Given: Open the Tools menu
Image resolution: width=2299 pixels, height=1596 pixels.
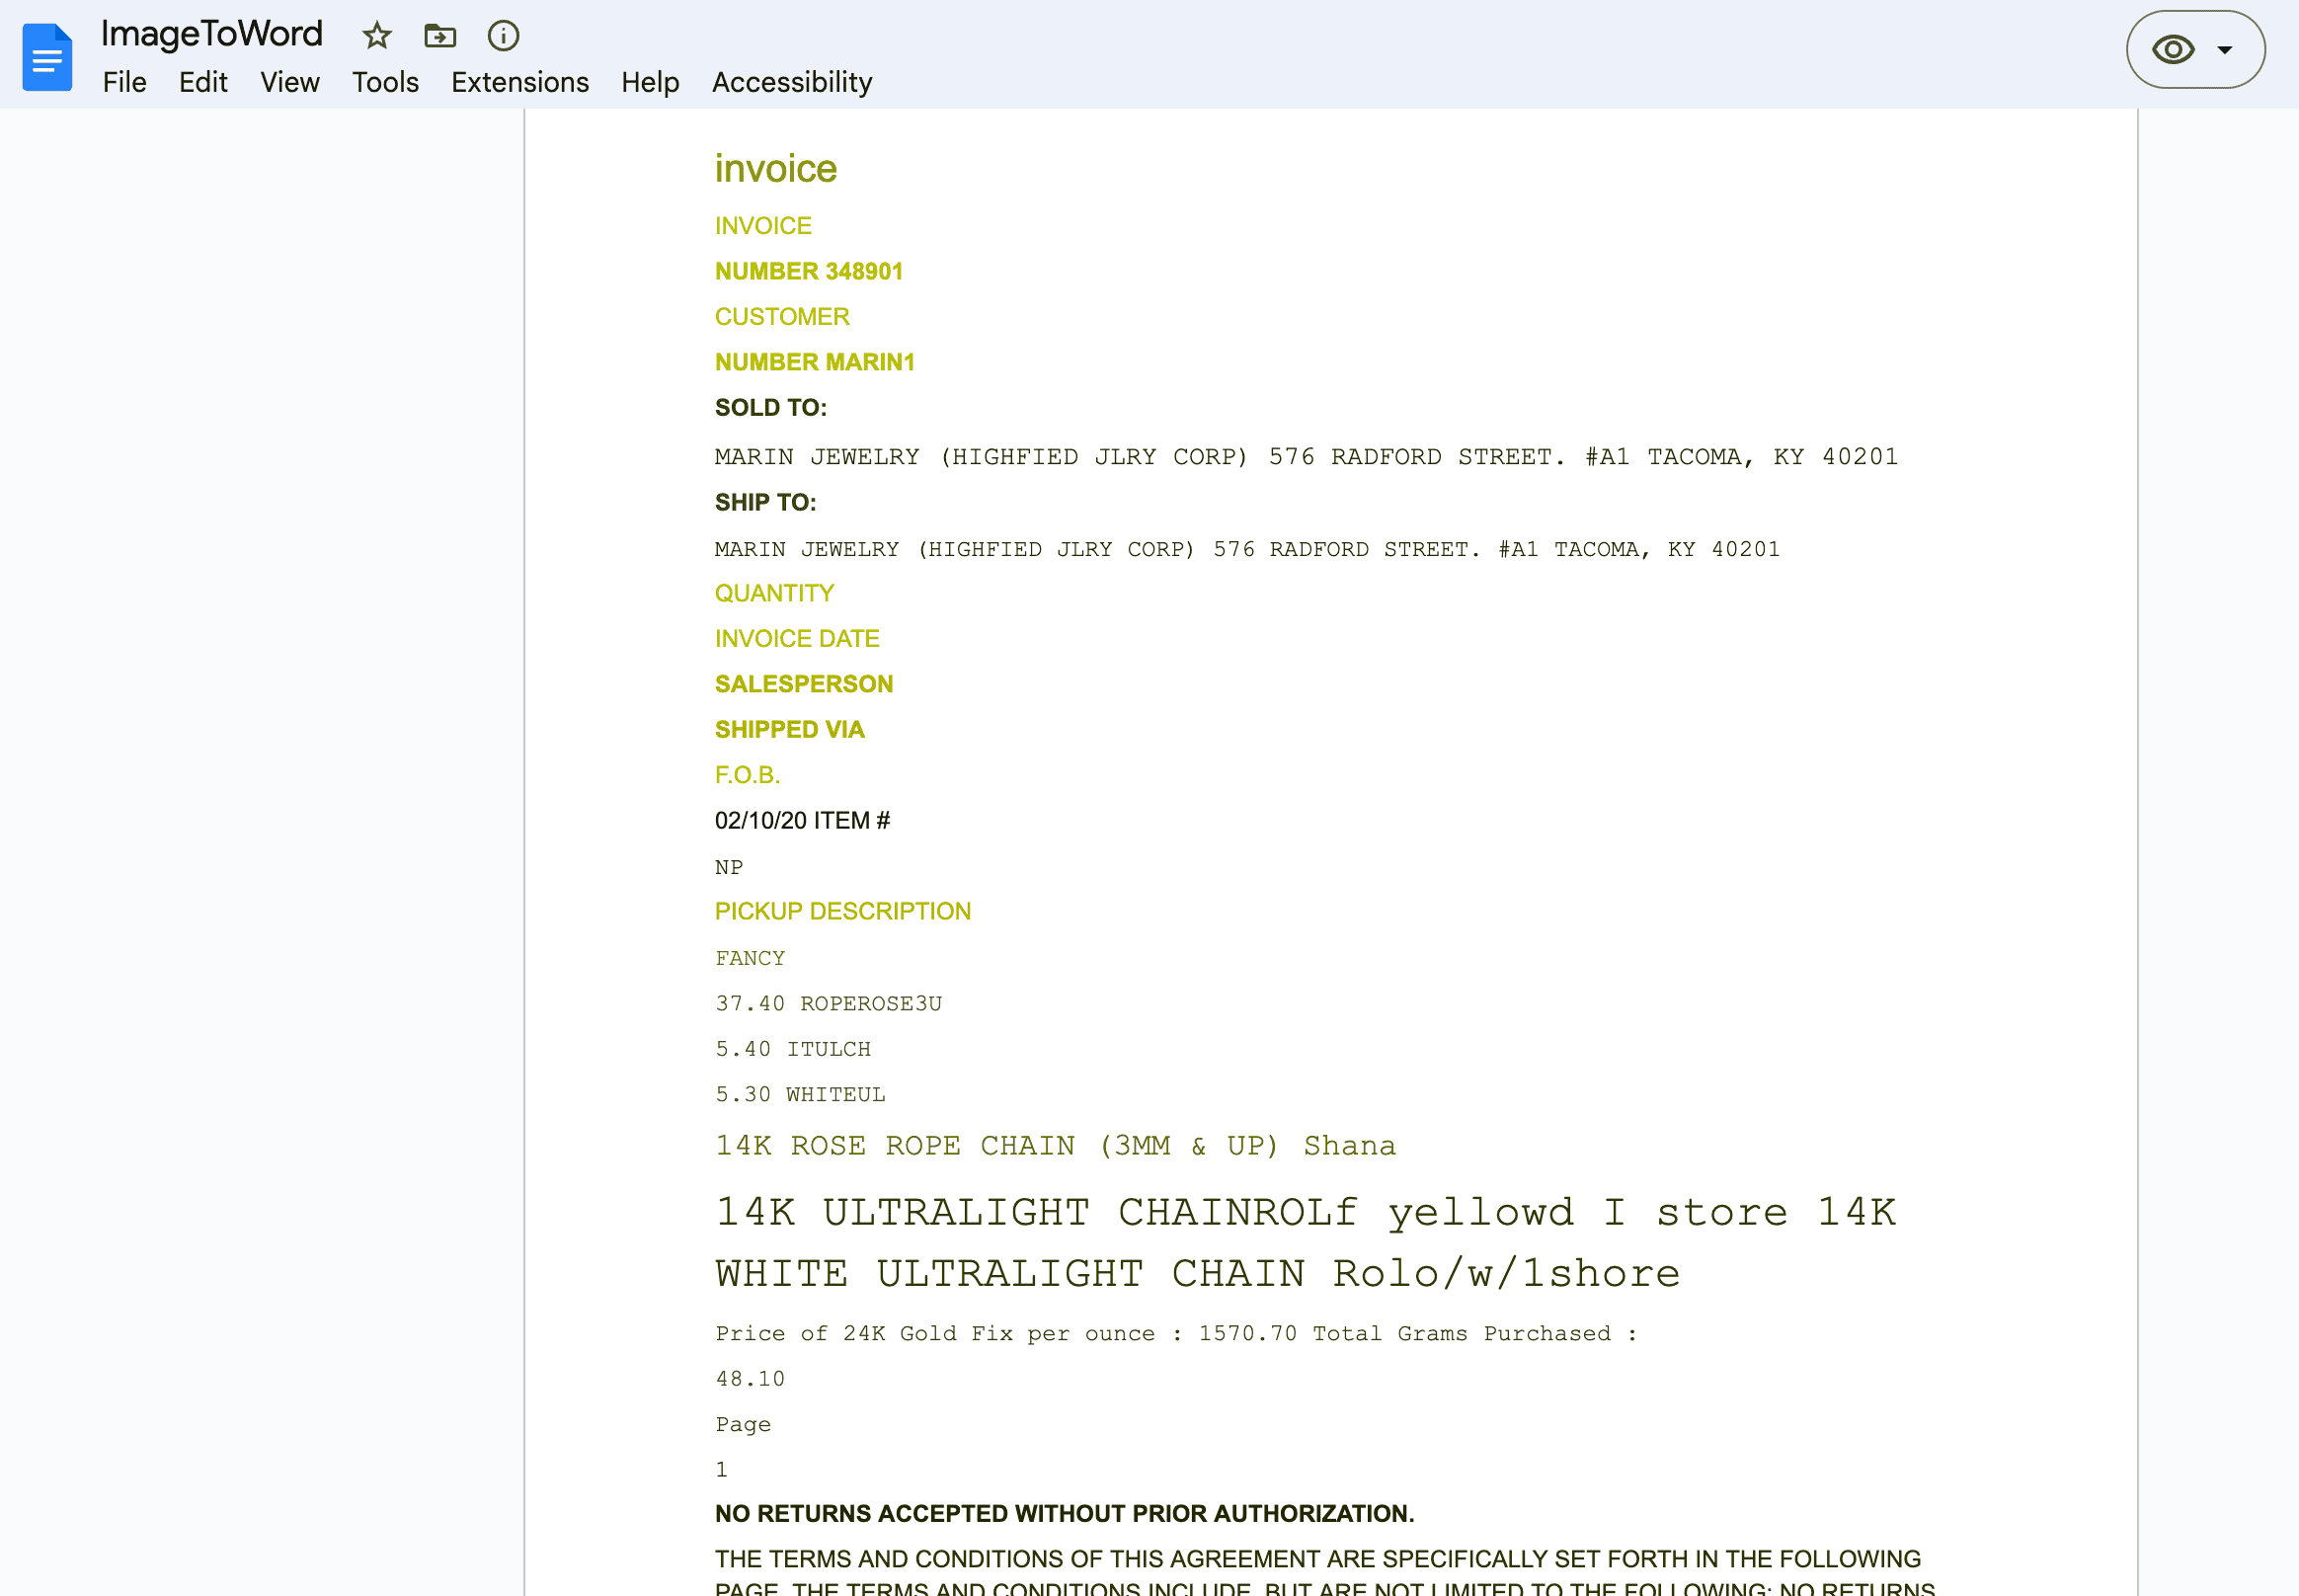Looking at the screenshot, I should (x=384, y=82).
